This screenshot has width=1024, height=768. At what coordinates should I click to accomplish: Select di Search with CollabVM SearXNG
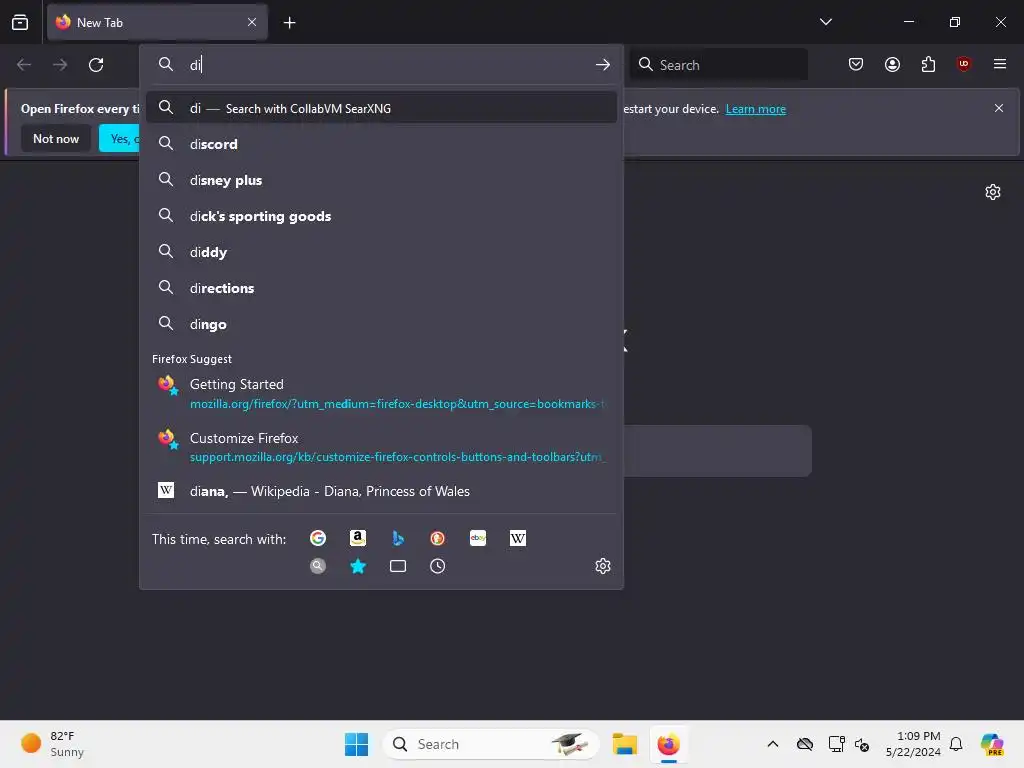coord(381,108)
